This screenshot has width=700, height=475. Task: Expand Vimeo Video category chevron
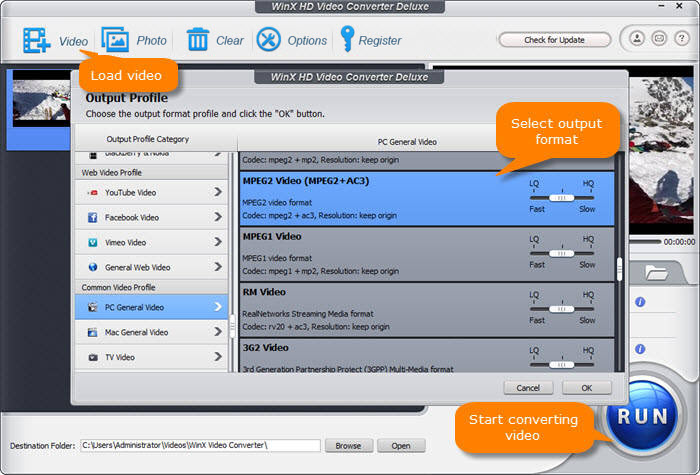point(217,242)
